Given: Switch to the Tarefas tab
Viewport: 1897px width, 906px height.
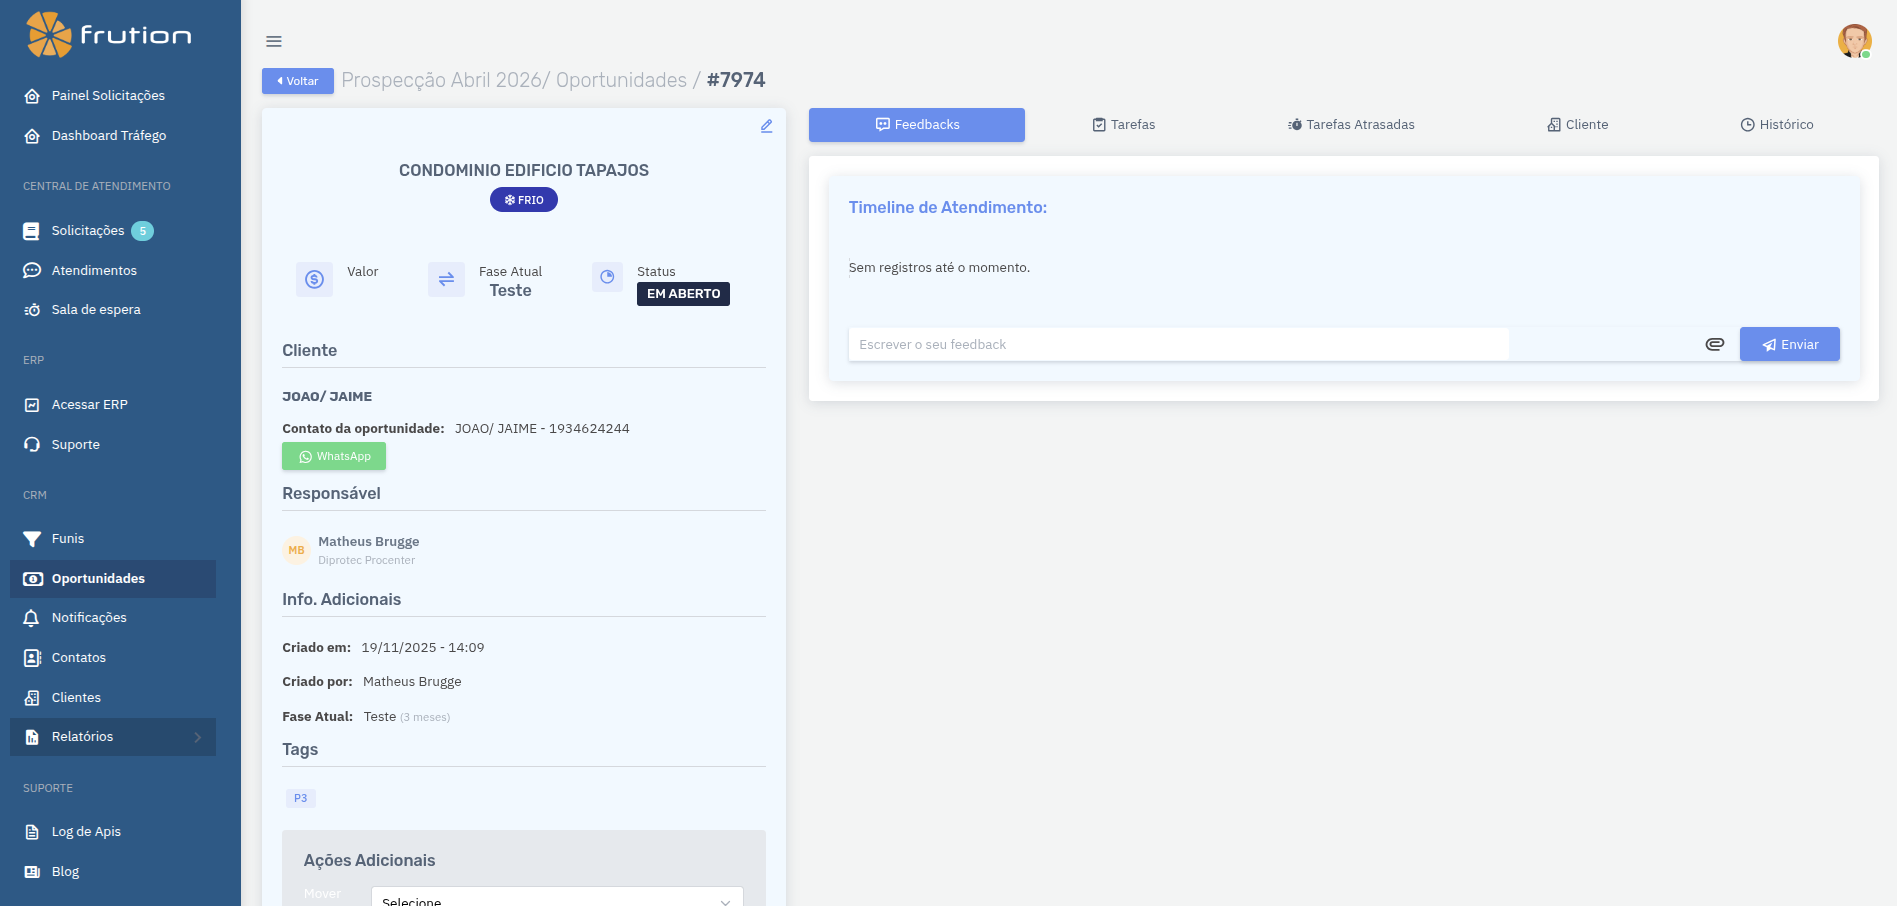Looking at the screenshot, I should coord(1122,124).
